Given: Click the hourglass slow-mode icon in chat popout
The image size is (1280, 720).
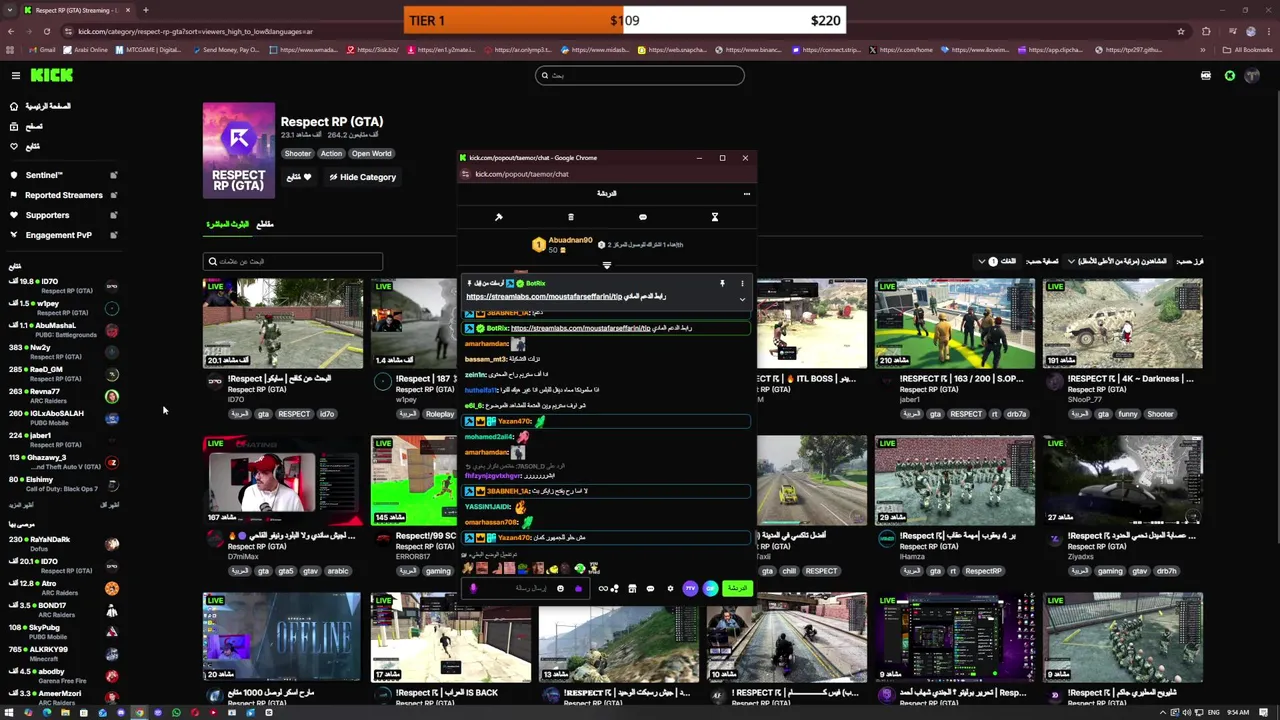Looking at the screenshot, I should (x=715, y=217).
